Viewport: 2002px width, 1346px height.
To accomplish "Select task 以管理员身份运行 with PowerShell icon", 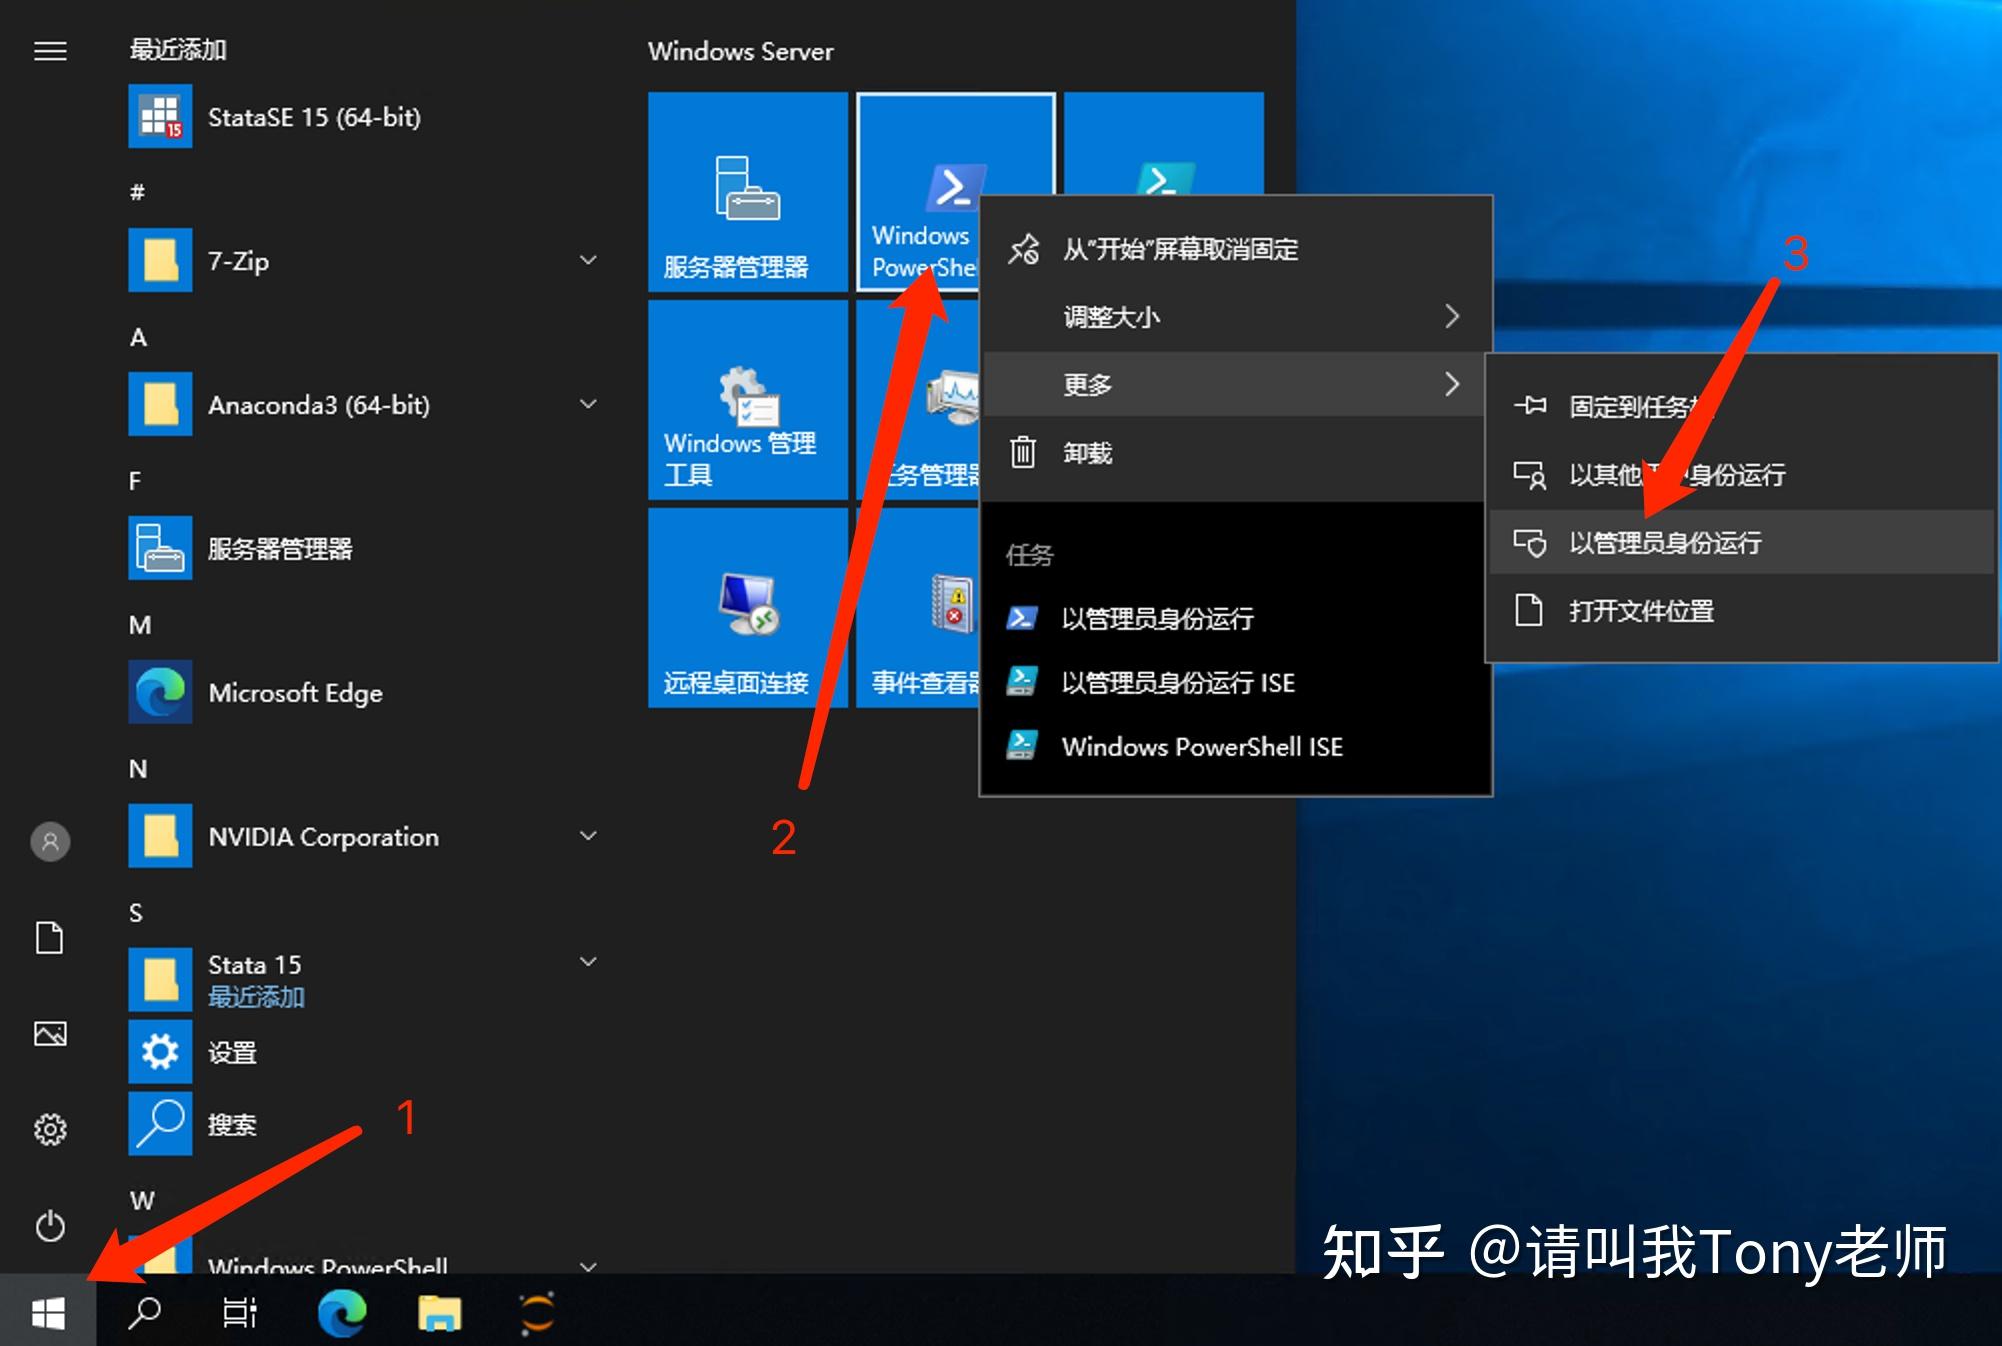I will [1236, 619].
